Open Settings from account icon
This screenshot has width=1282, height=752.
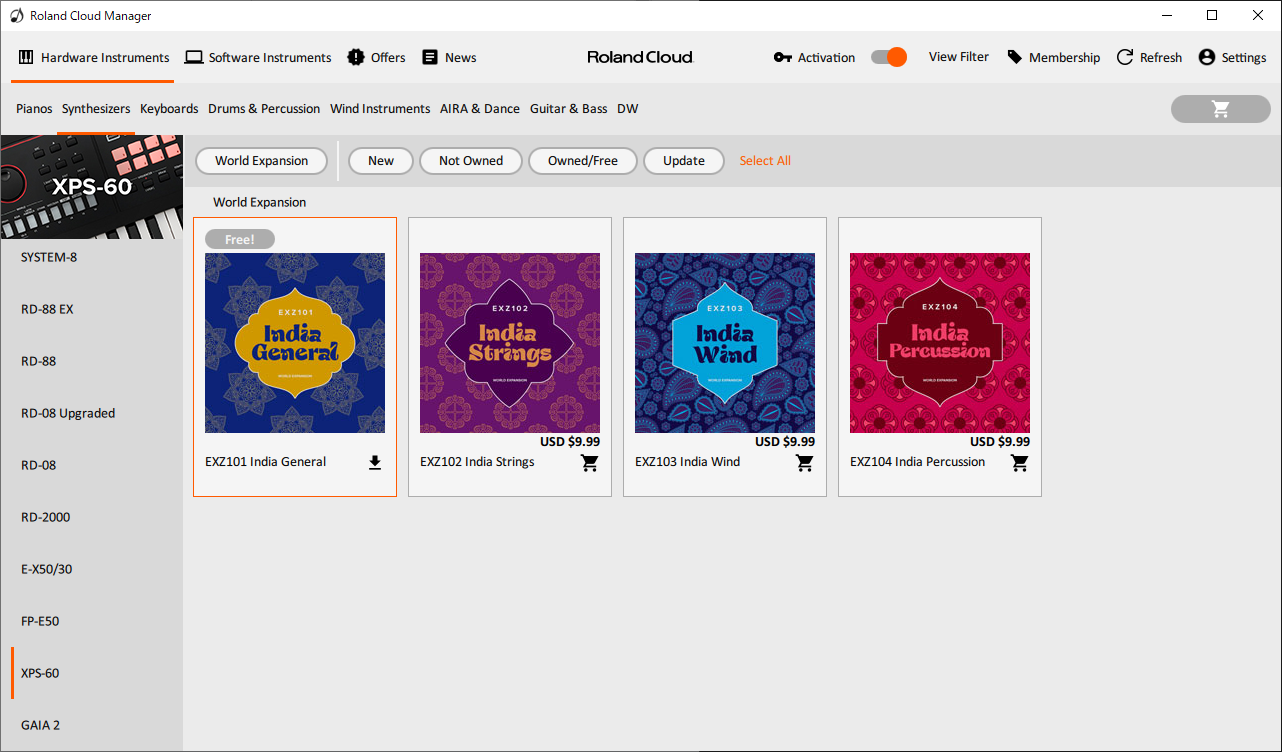pyautogui.click(x=1207, y=57)
